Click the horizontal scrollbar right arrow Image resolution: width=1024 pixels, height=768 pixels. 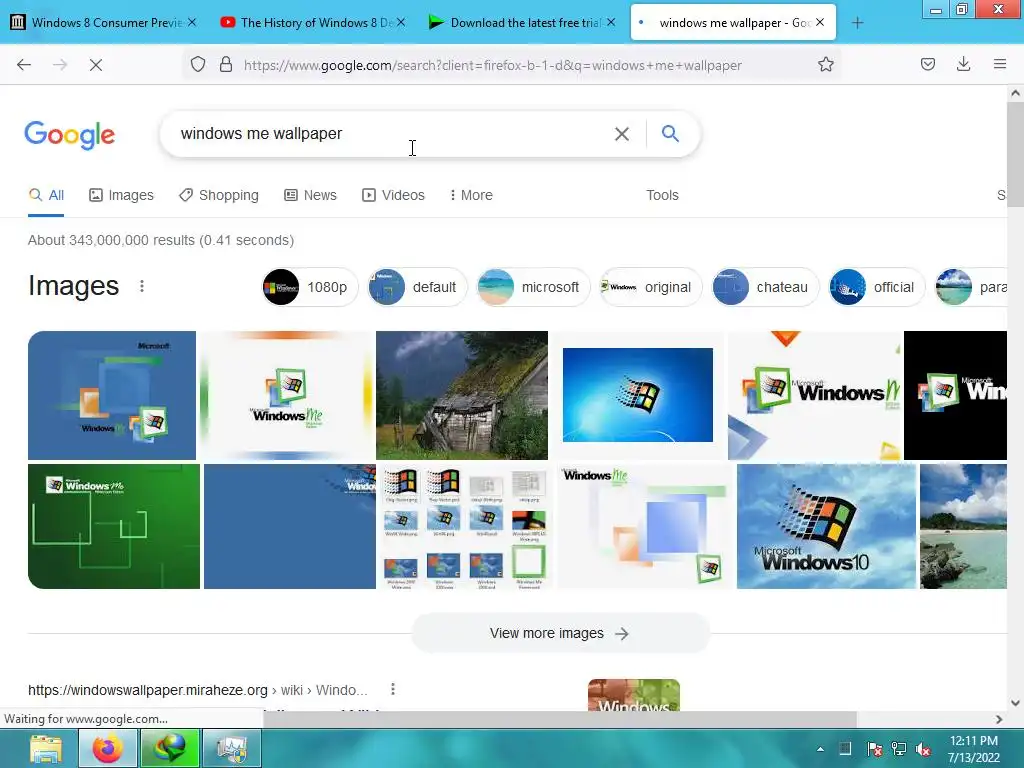click(x=999, y=719)
